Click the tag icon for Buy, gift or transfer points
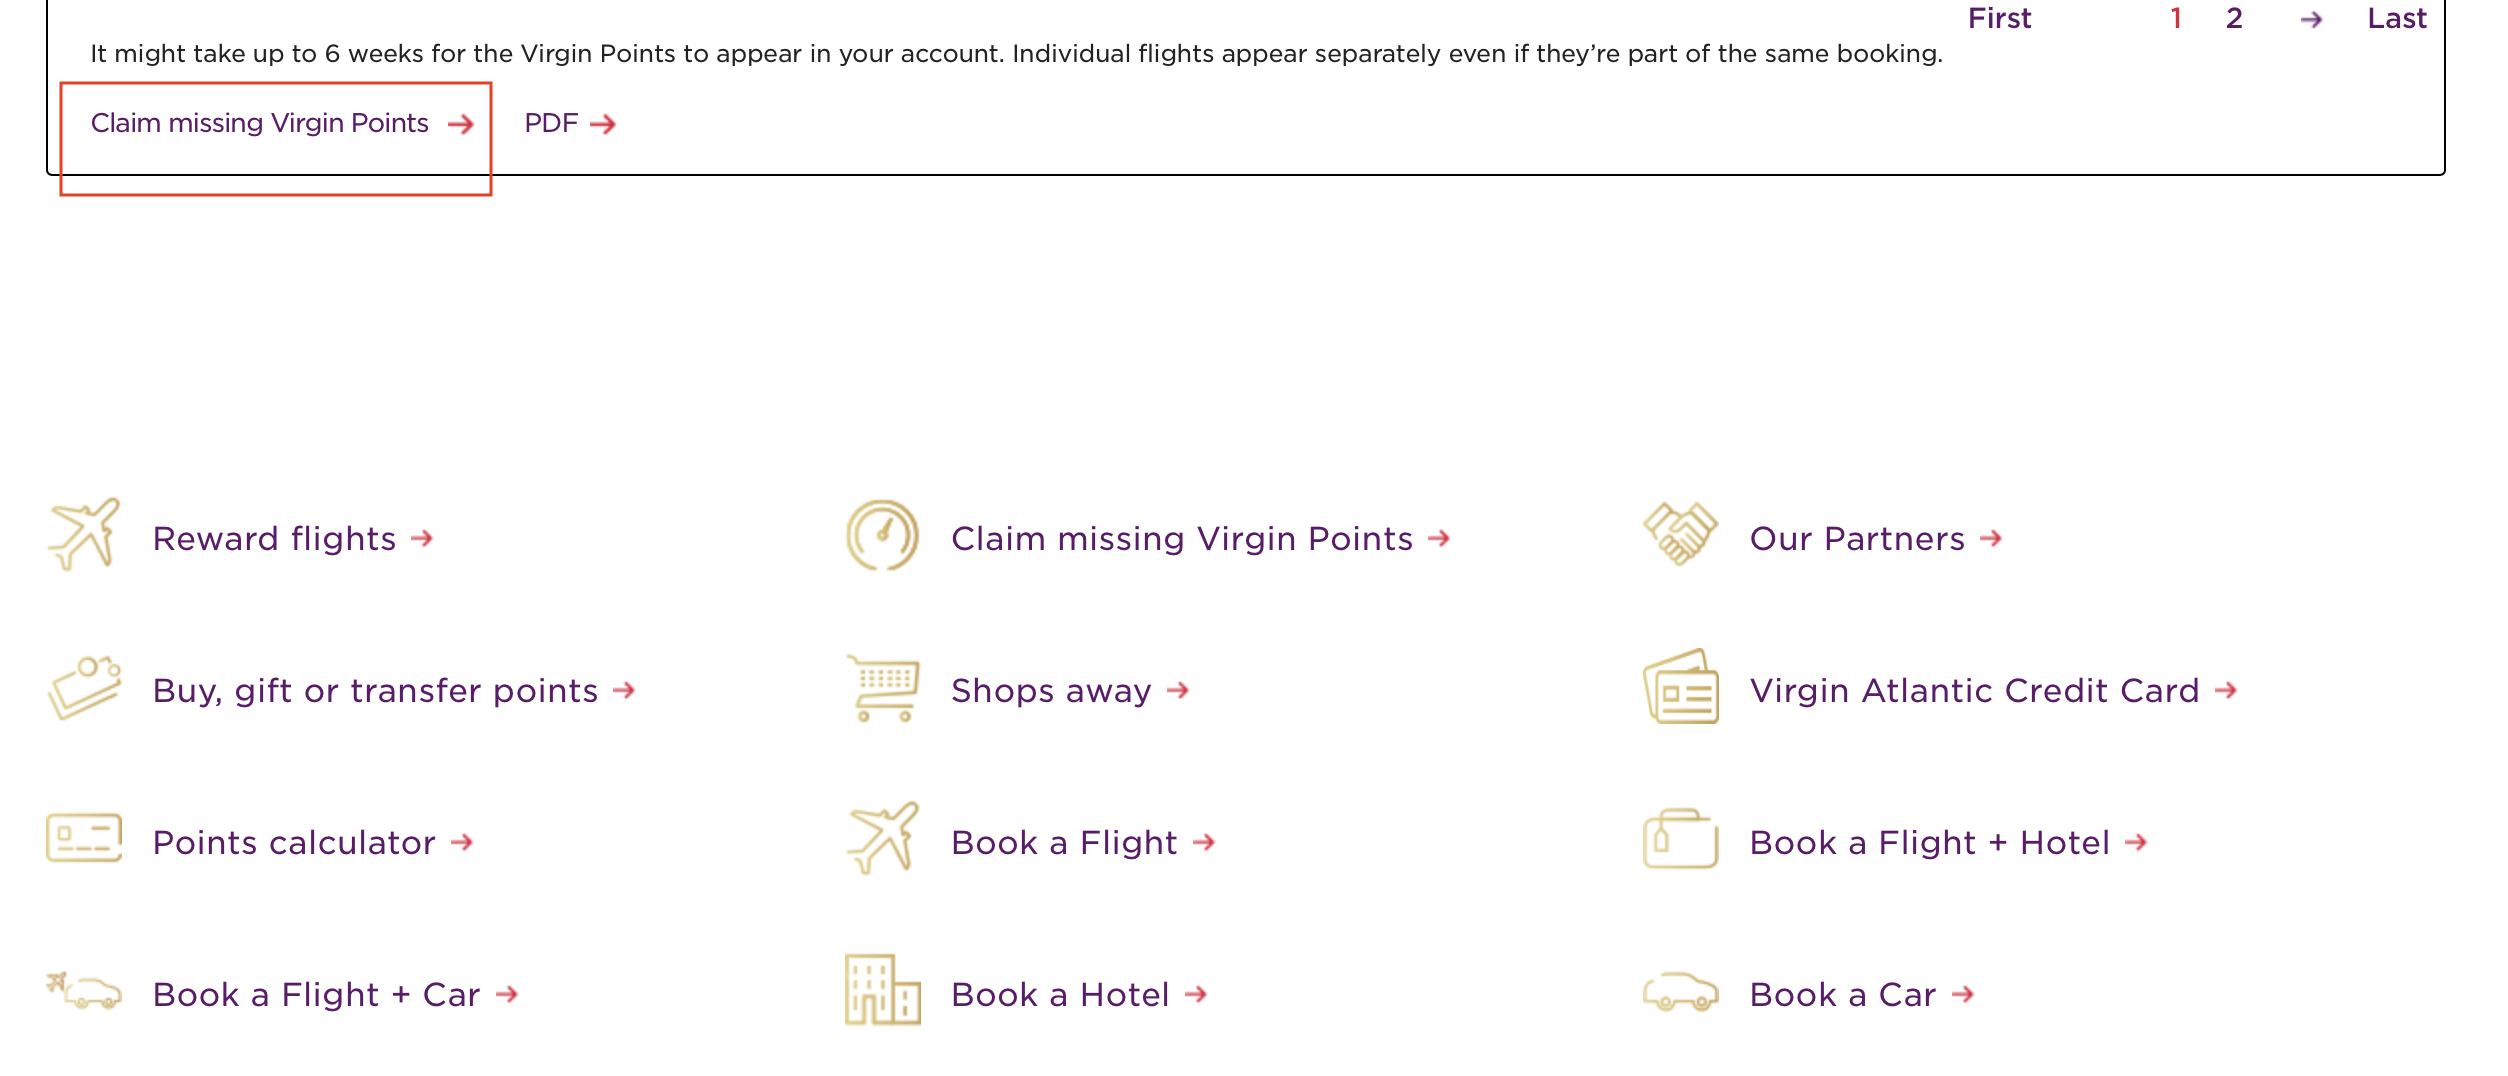This screenshot has height=1076, width=2508. coord(84,687)
